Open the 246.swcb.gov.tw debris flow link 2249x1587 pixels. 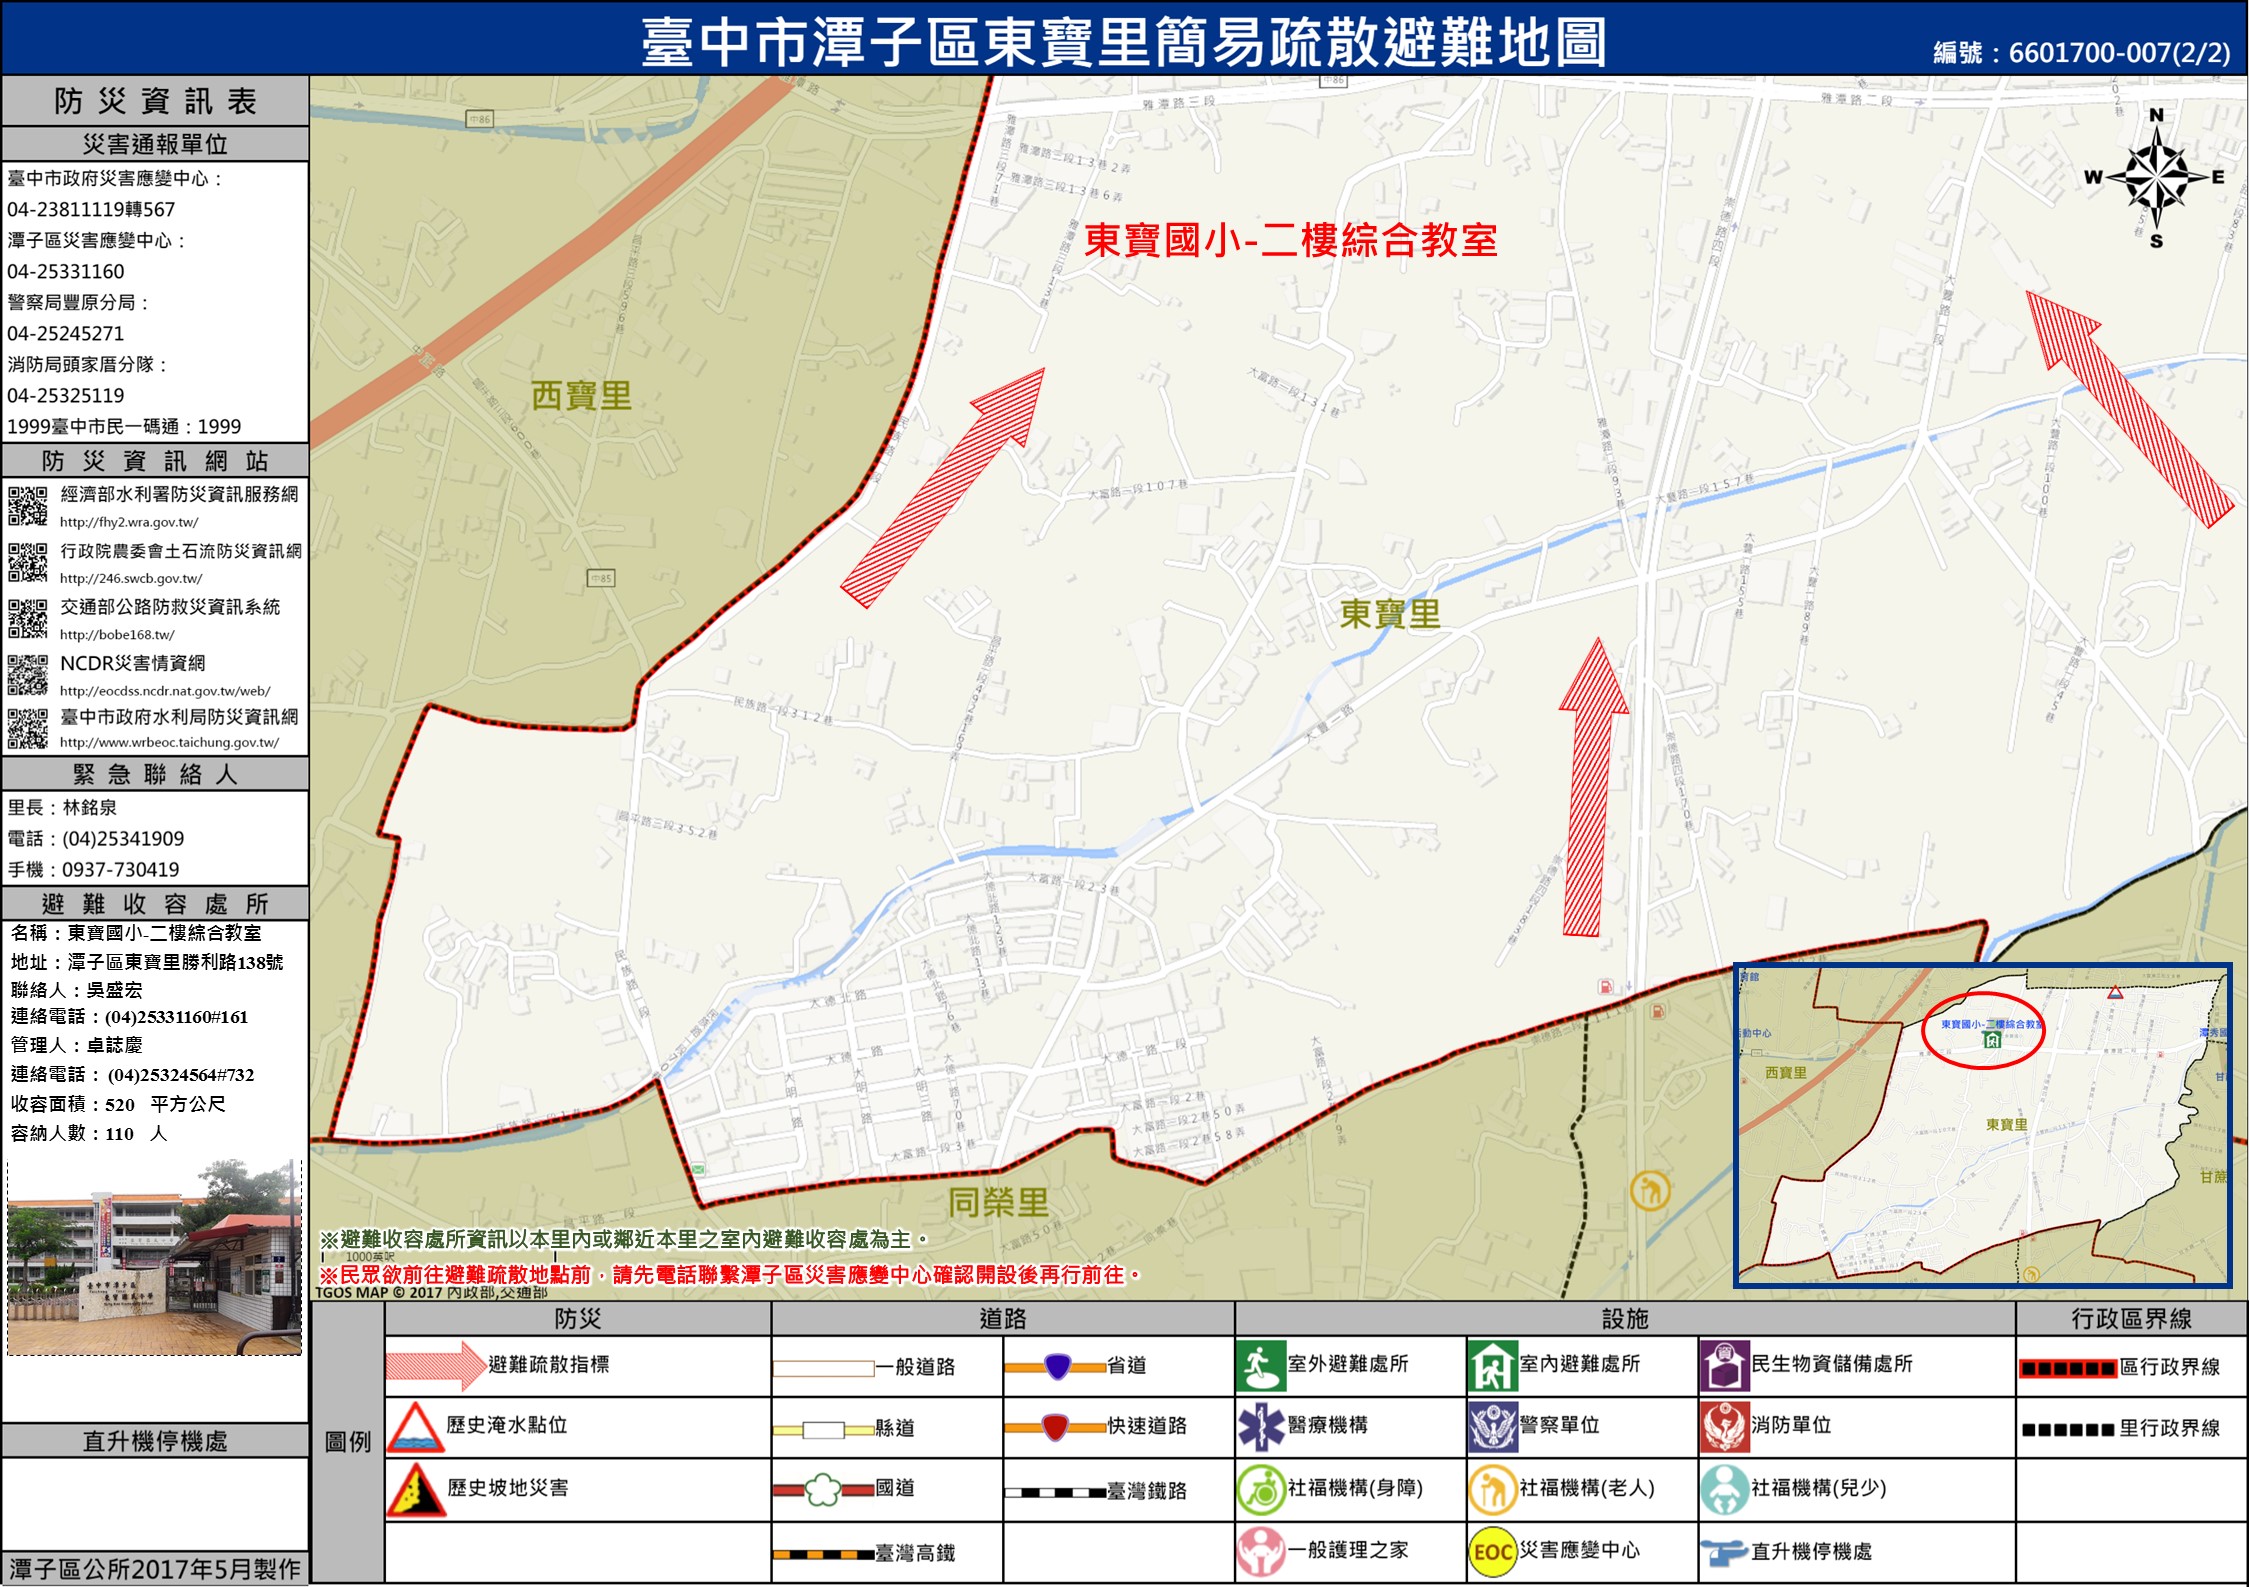pyautogui.click(x=131, y=578)
